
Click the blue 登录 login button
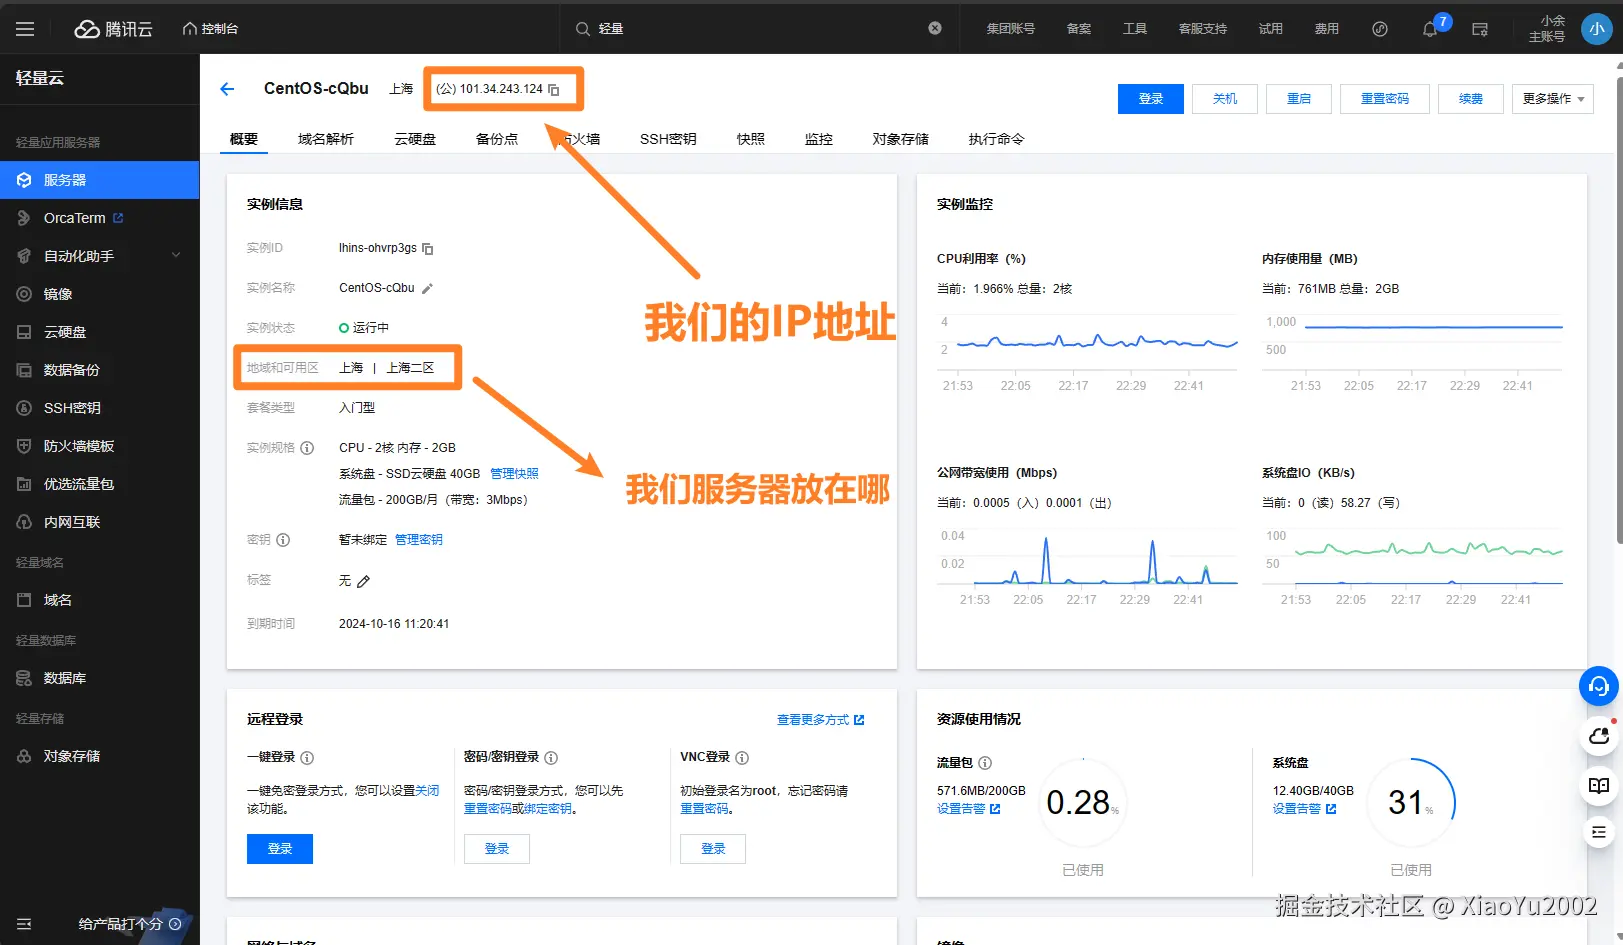tap(1150, 98)
